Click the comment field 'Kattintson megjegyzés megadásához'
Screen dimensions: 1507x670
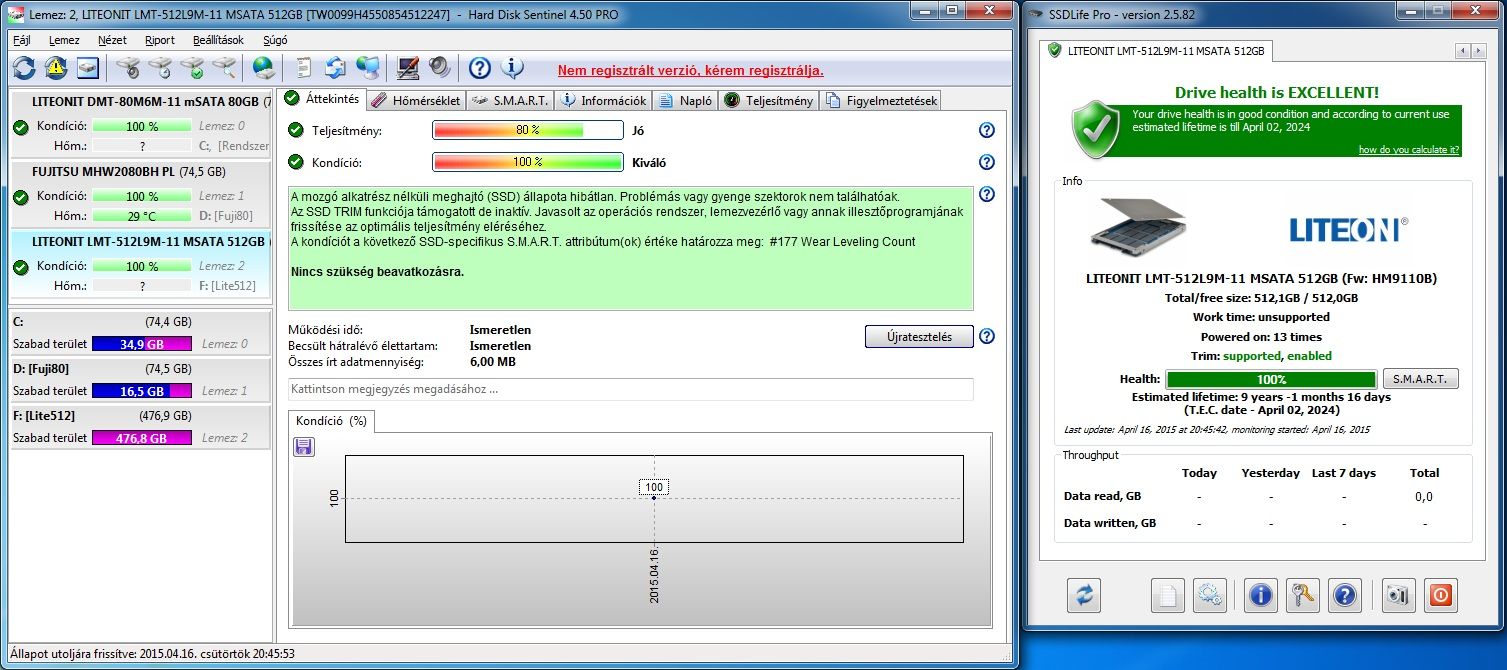[x=630, y=389]
